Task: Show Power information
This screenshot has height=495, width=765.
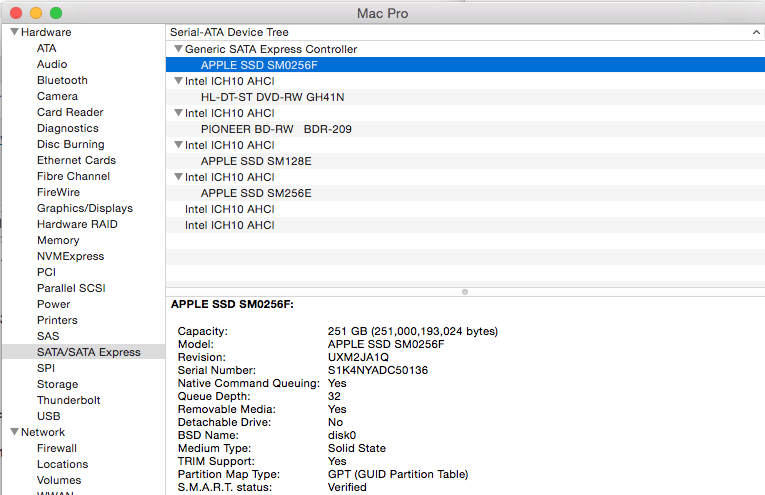Action: click(53, 304)
